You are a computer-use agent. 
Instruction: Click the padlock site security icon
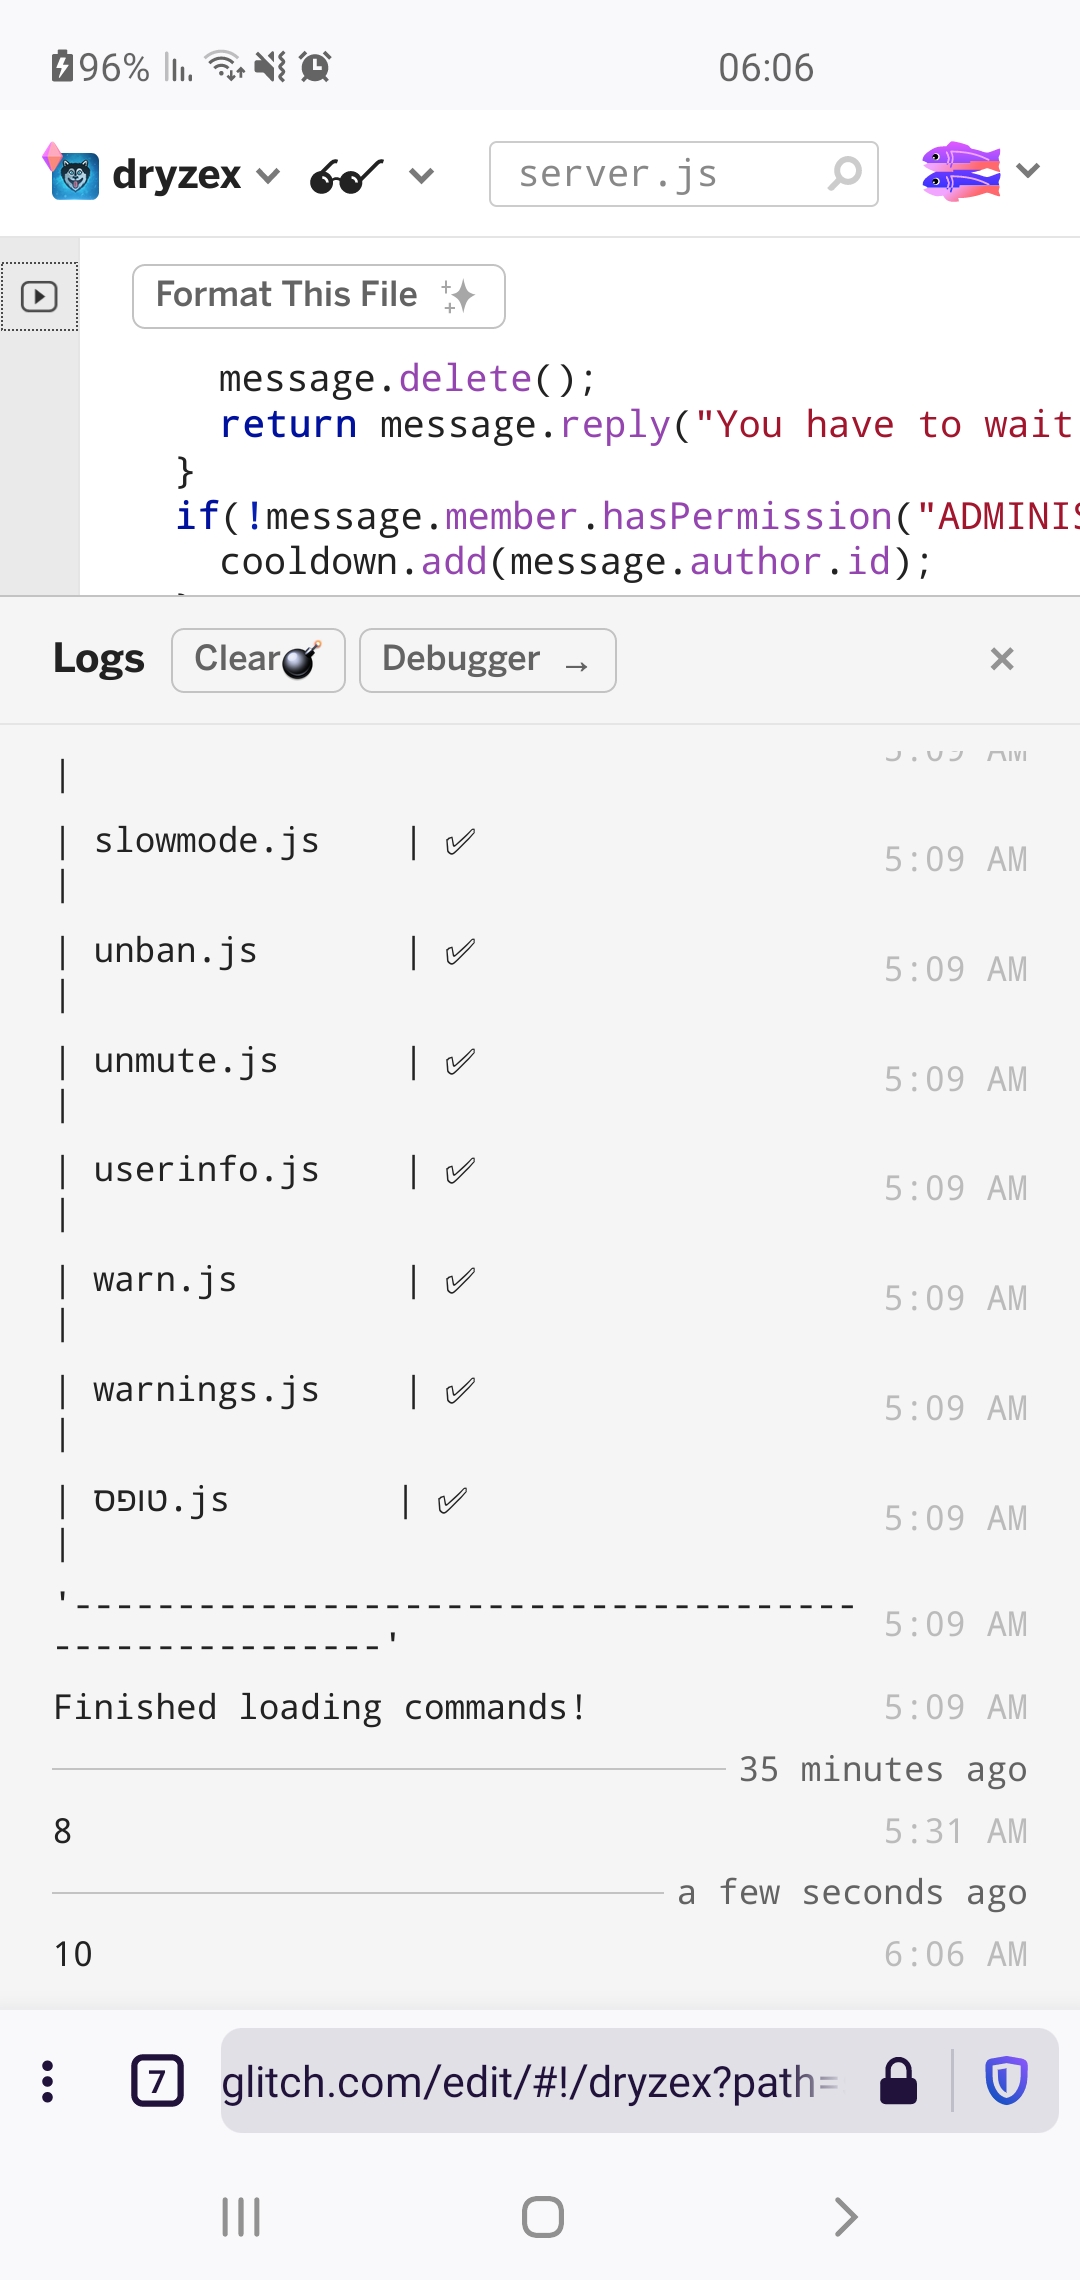(898, 2082)
